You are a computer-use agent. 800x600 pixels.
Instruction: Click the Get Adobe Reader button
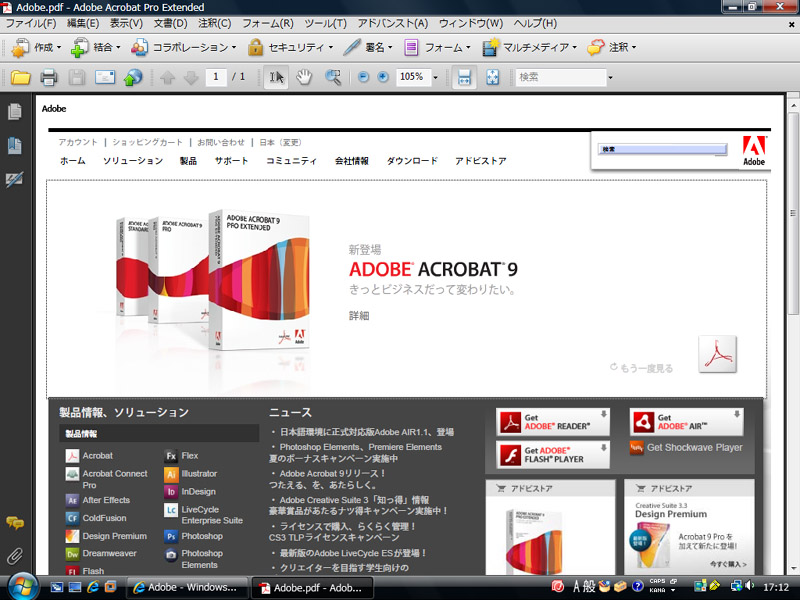click(x=553, y=422)
